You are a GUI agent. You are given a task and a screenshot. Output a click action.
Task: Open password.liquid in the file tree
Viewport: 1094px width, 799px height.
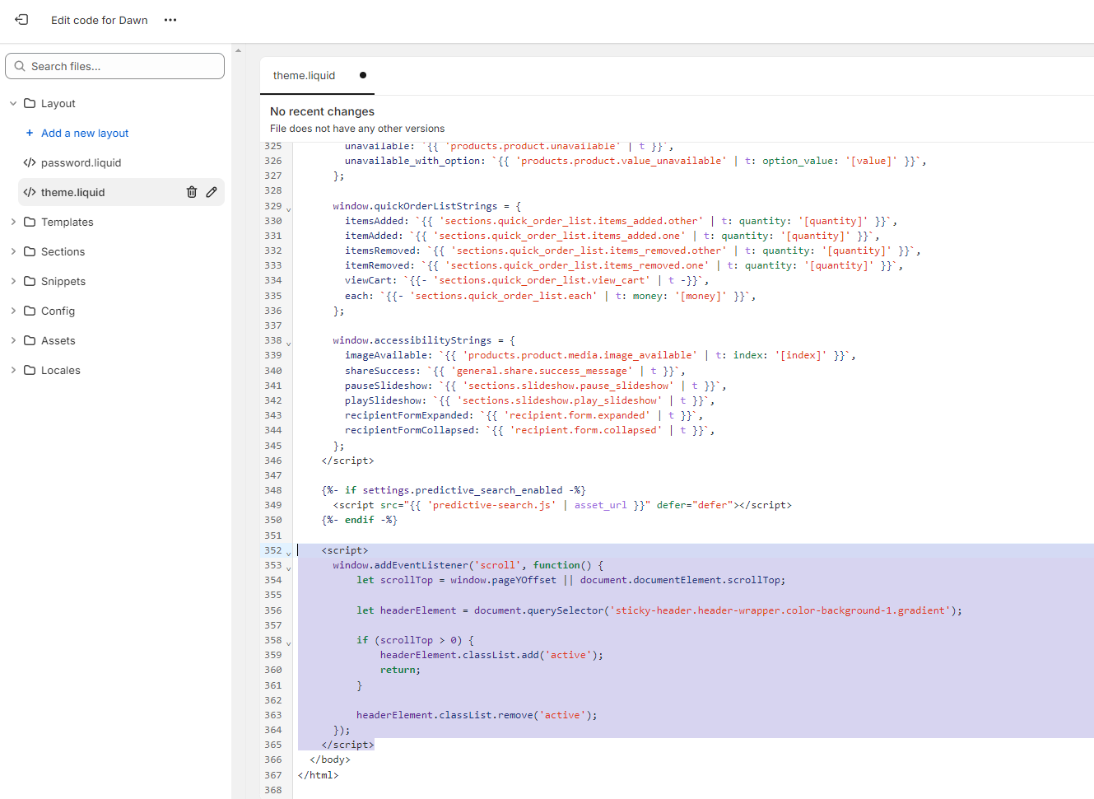click(x=80, y=163)
